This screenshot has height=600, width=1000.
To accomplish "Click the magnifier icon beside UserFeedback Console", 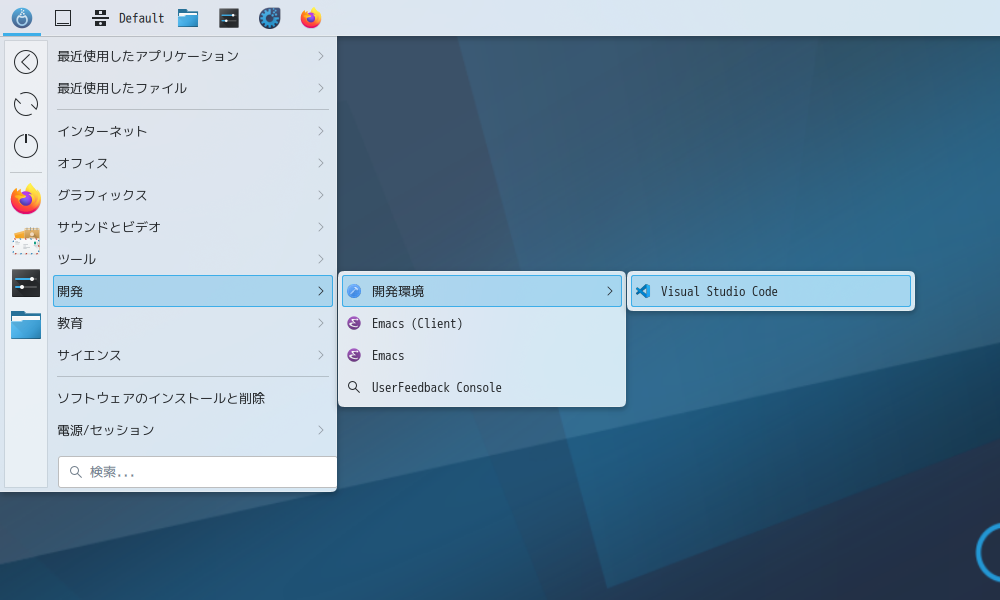I will pyautogui.click(x=354, y=387).
